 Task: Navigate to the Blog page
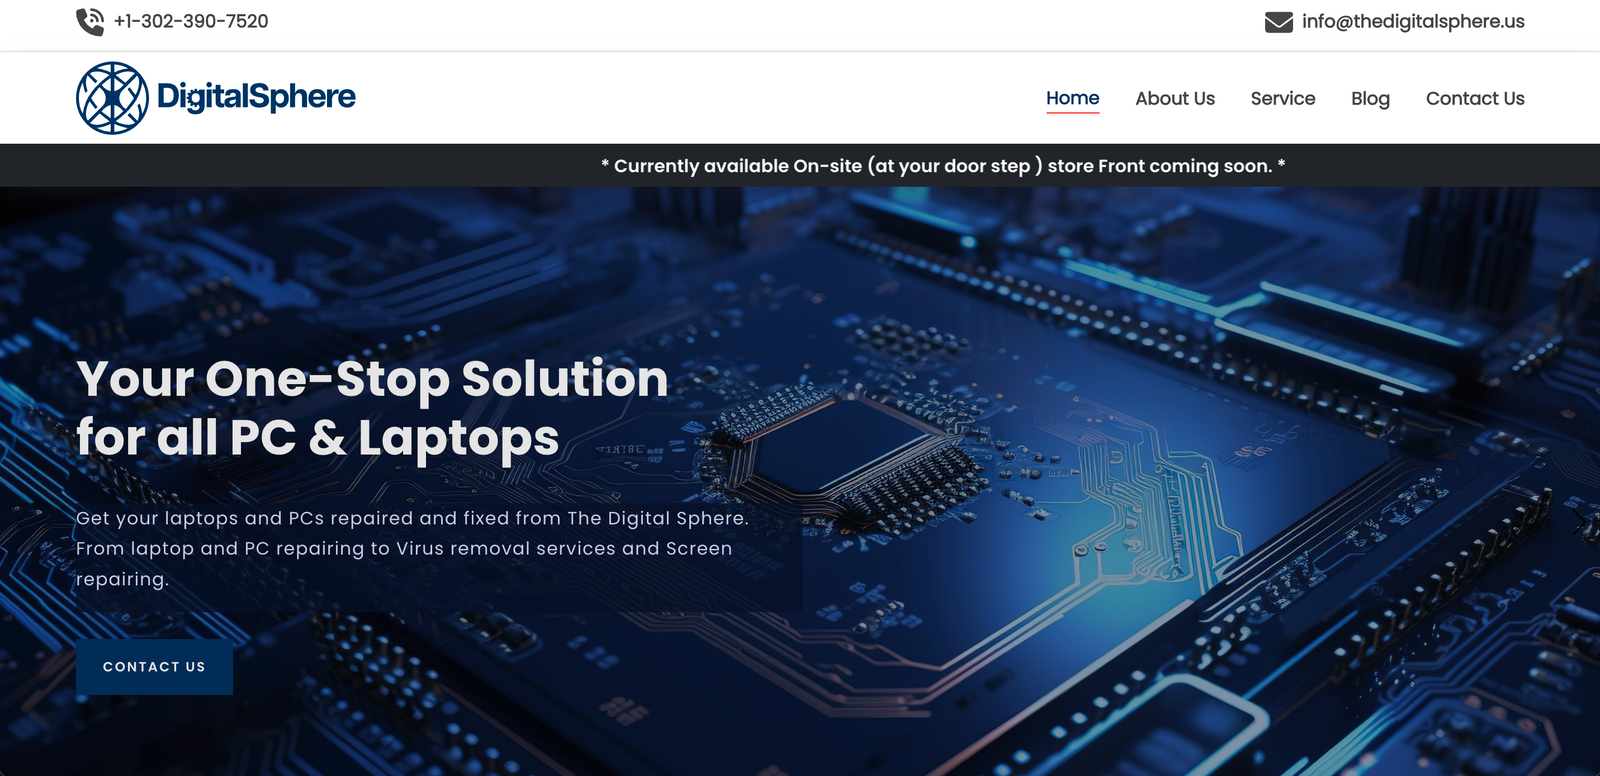(1370, 98)
